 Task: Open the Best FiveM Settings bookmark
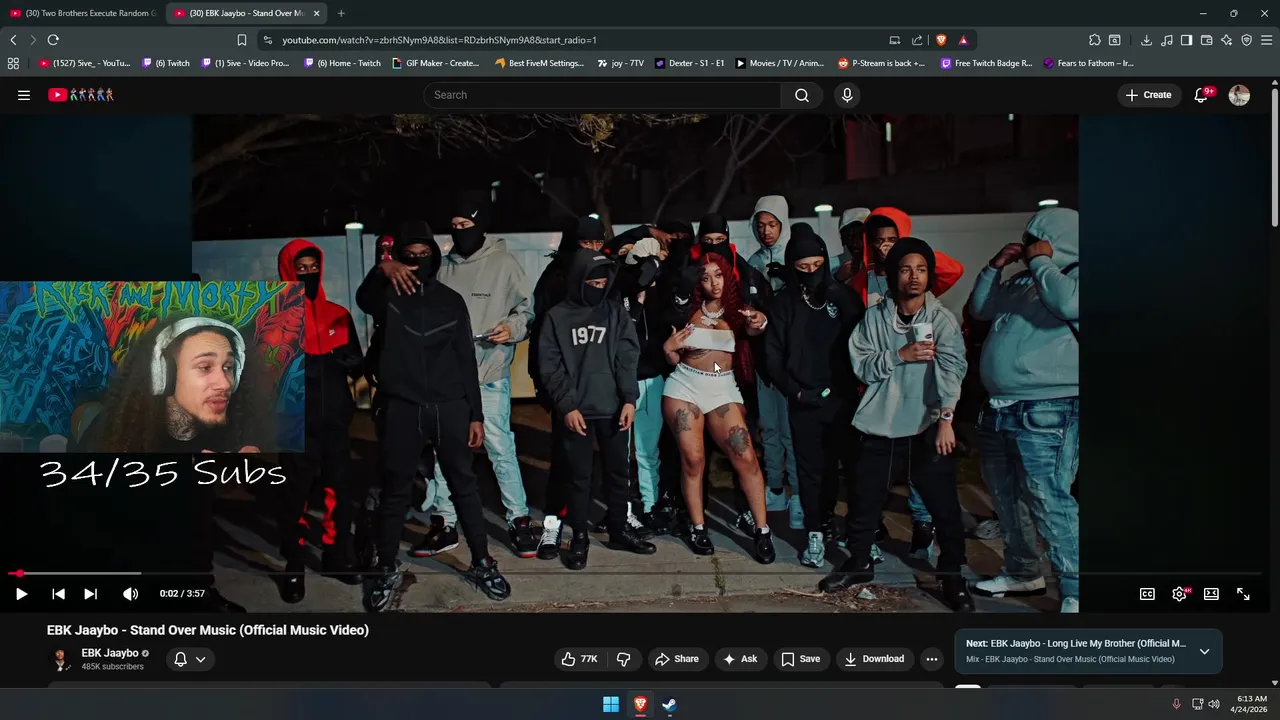(x=539, y=63)
